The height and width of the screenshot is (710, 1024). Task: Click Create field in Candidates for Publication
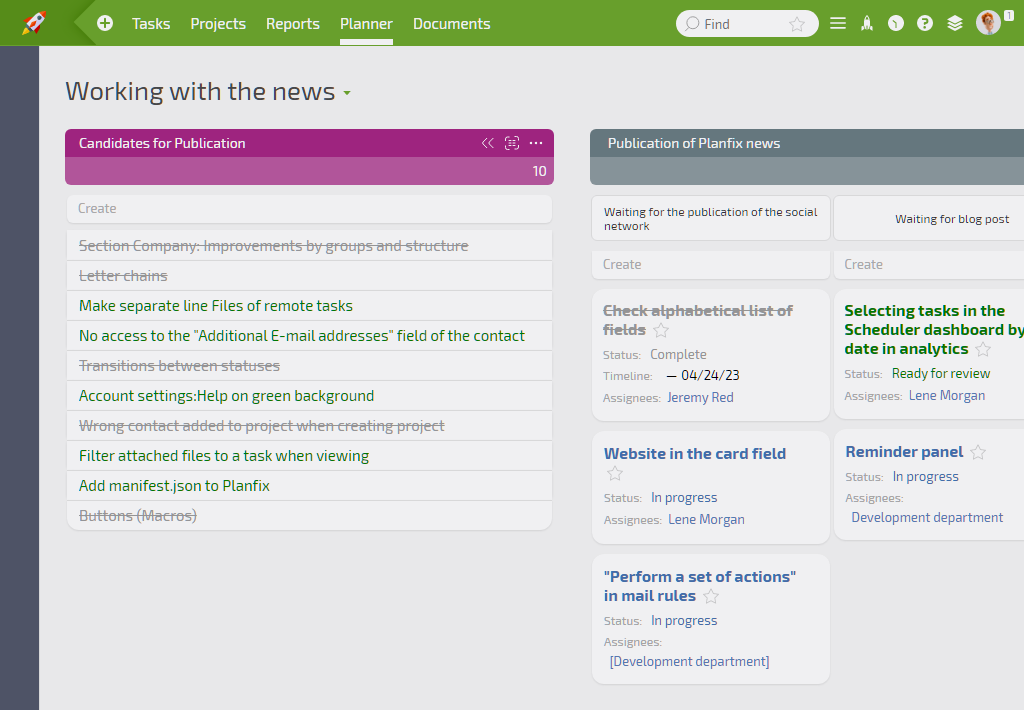[310, 208]
